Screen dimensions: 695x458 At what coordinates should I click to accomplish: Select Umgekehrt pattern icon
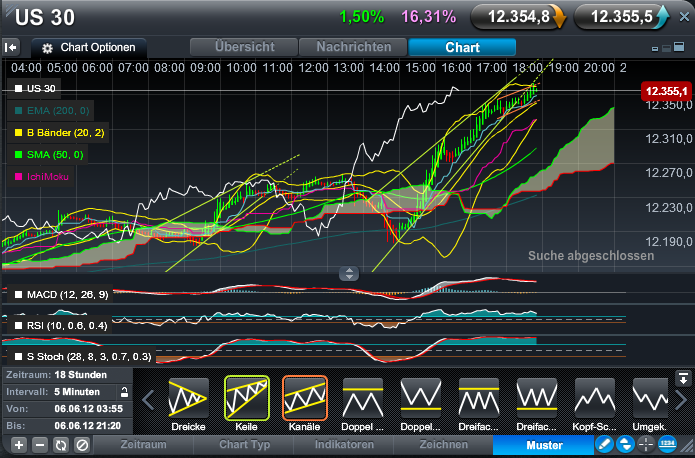pos(650,398)
